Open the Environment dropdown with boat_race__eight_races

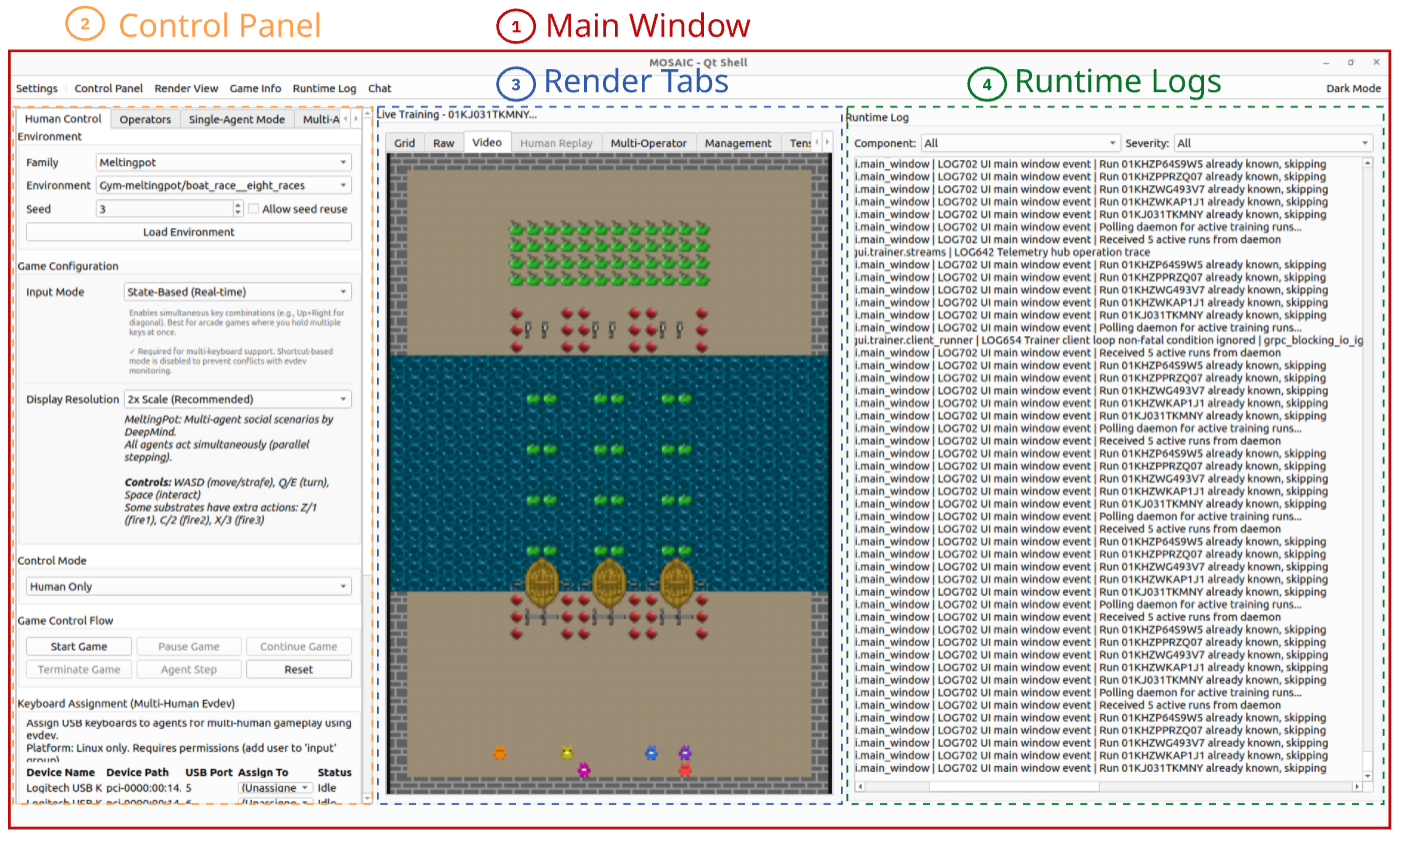(x=224, y=185)
